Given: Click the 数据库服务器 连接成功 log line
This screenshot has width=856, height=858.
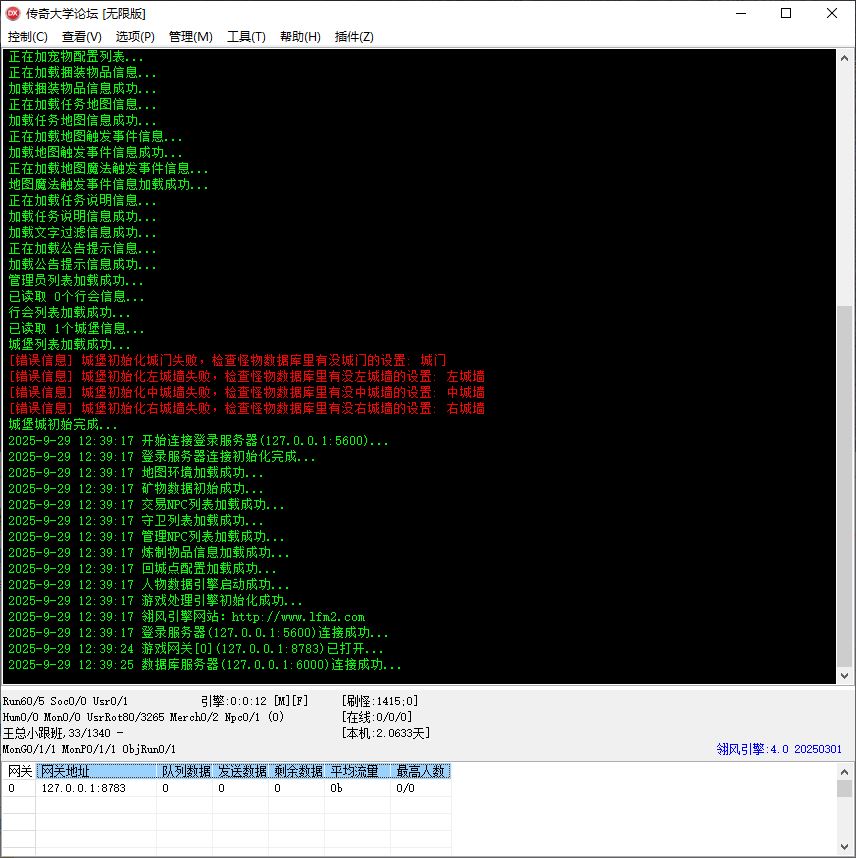Looking at the screenshot, I should [x=205, y=665].
